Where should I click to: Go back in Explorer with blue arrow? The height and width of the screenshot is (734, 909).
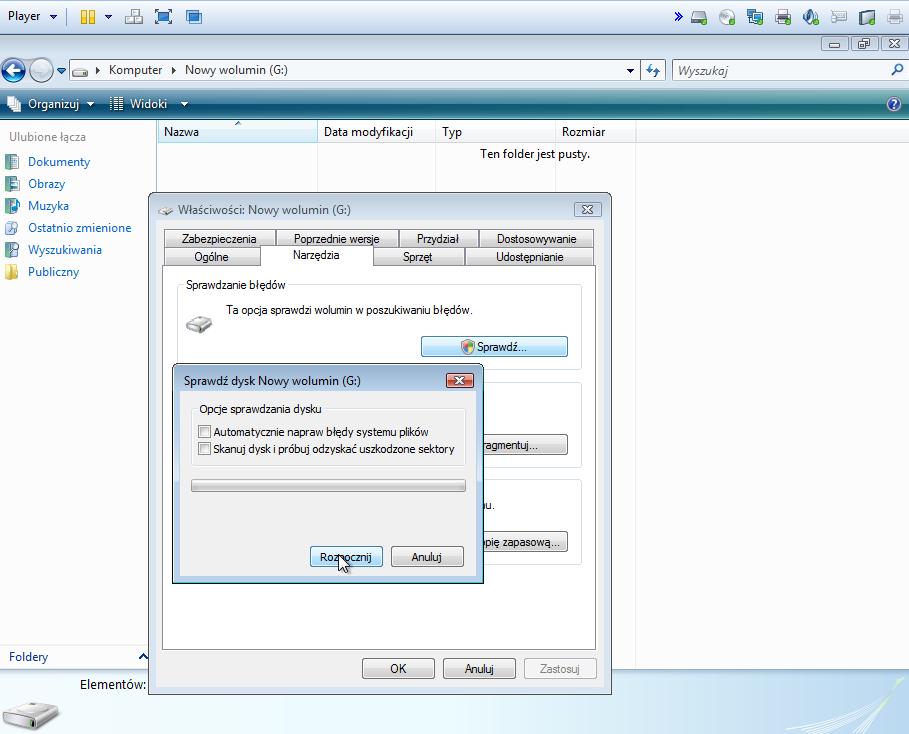point(13,71)
